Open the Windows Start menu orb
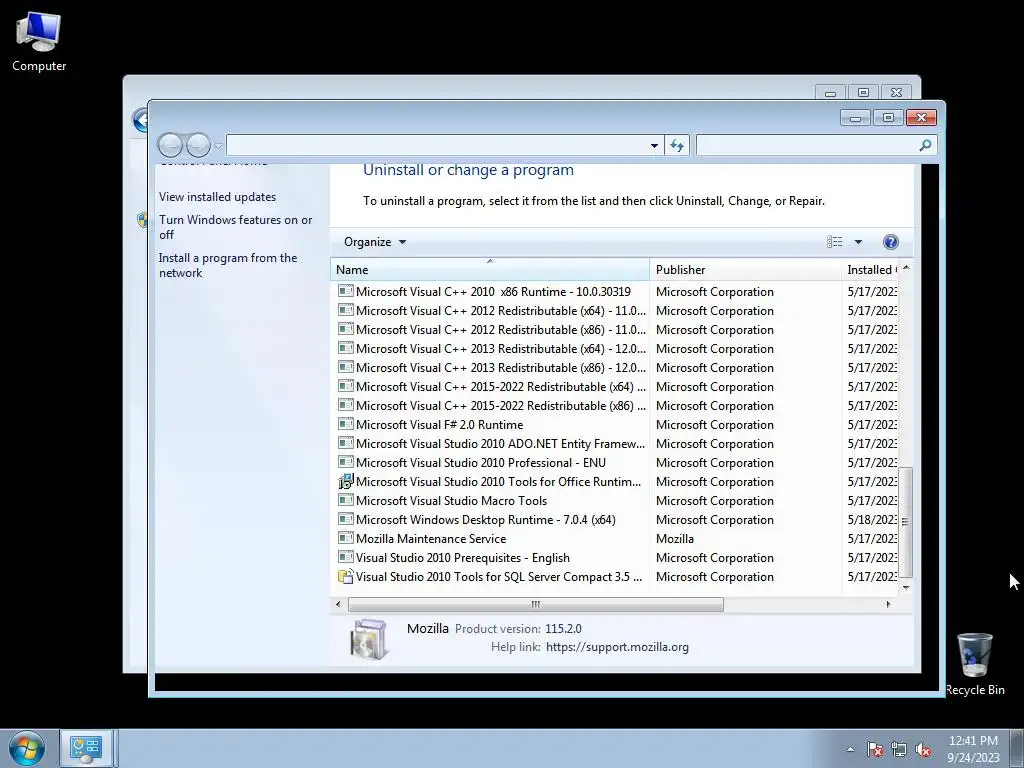 pos(27,748)
